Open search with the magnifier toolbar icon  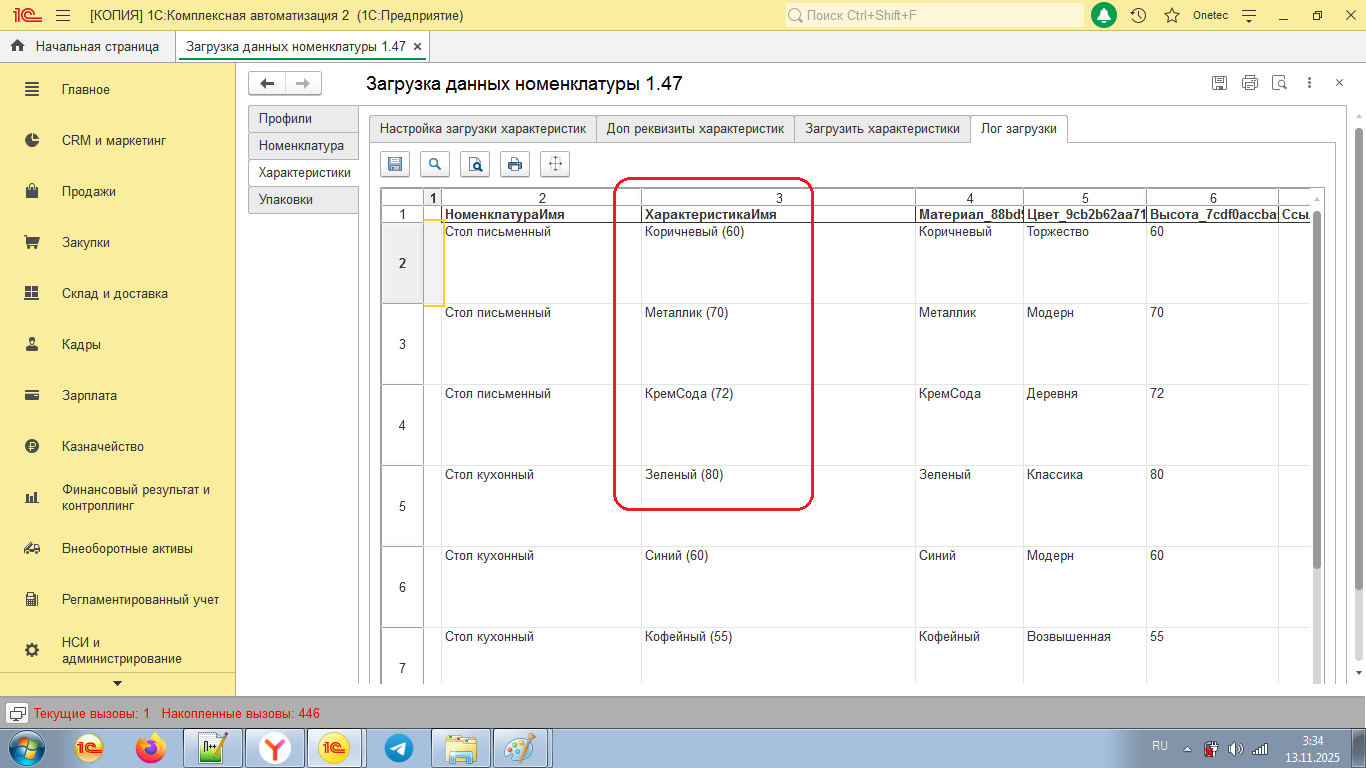(x=435, y=164)
